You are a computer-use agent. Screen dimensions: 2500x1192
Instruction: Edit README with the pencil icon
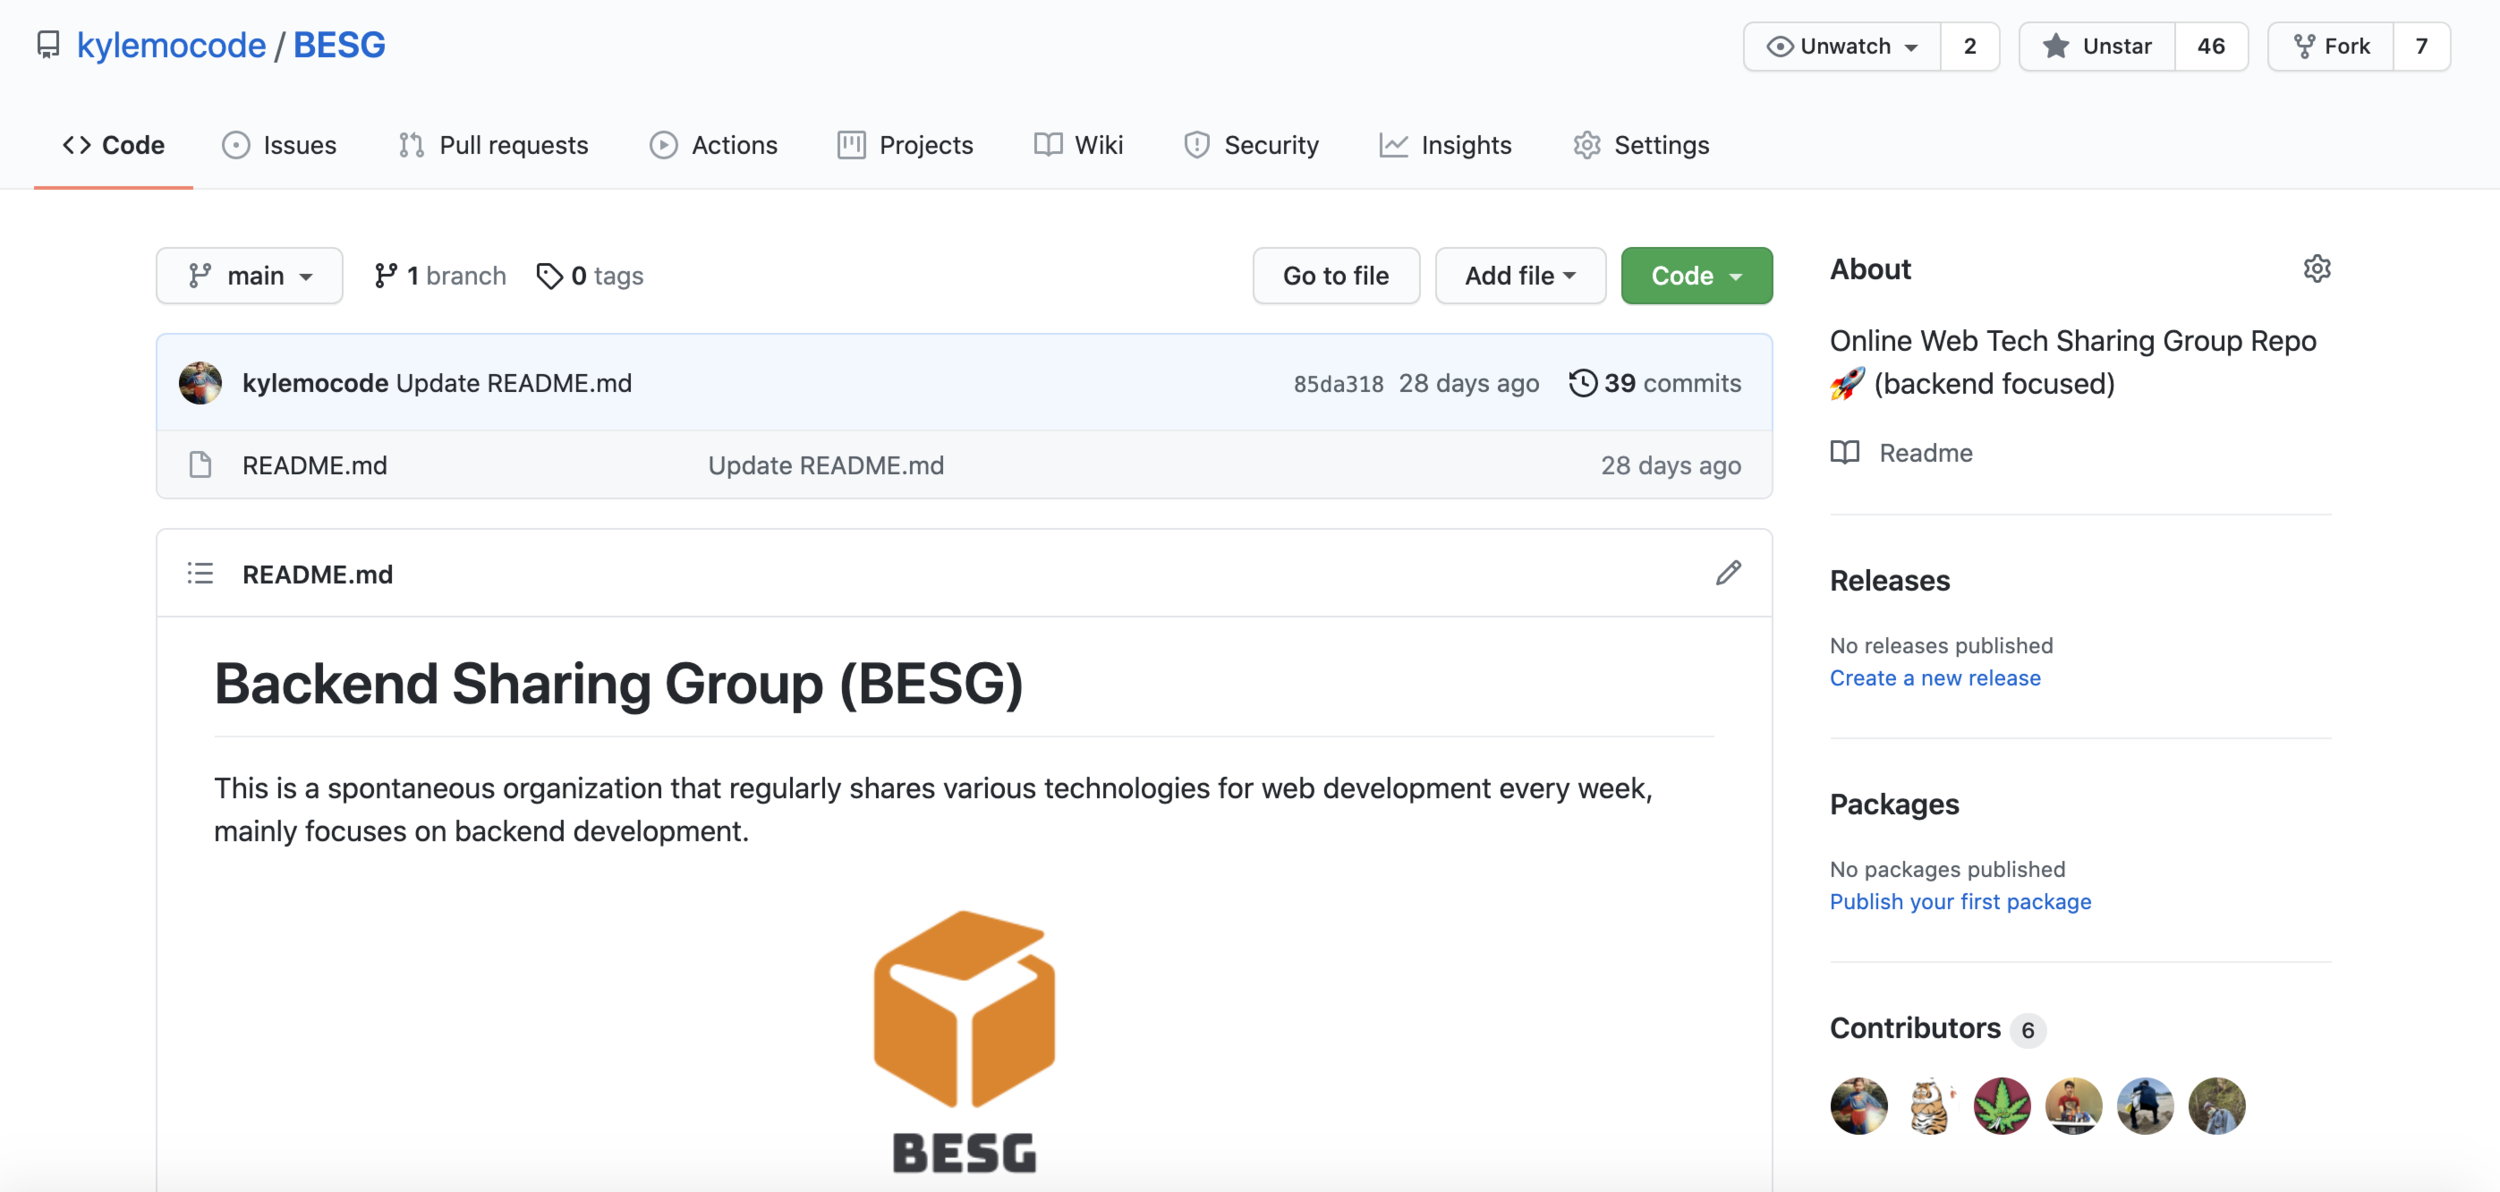[1728, 573]
